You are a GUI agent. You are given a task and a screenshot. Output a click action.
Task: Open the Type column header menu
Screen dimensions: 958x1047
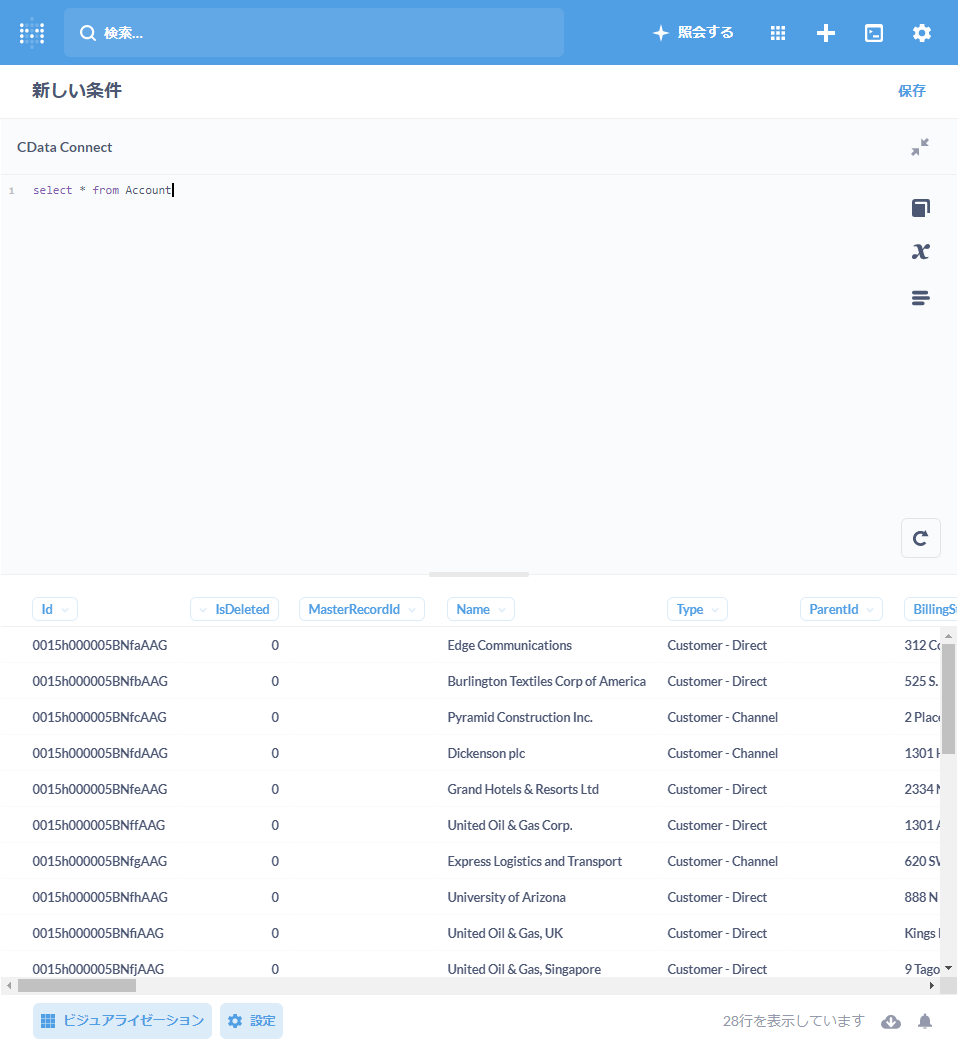pyautogui.click(x=697, y=609)
